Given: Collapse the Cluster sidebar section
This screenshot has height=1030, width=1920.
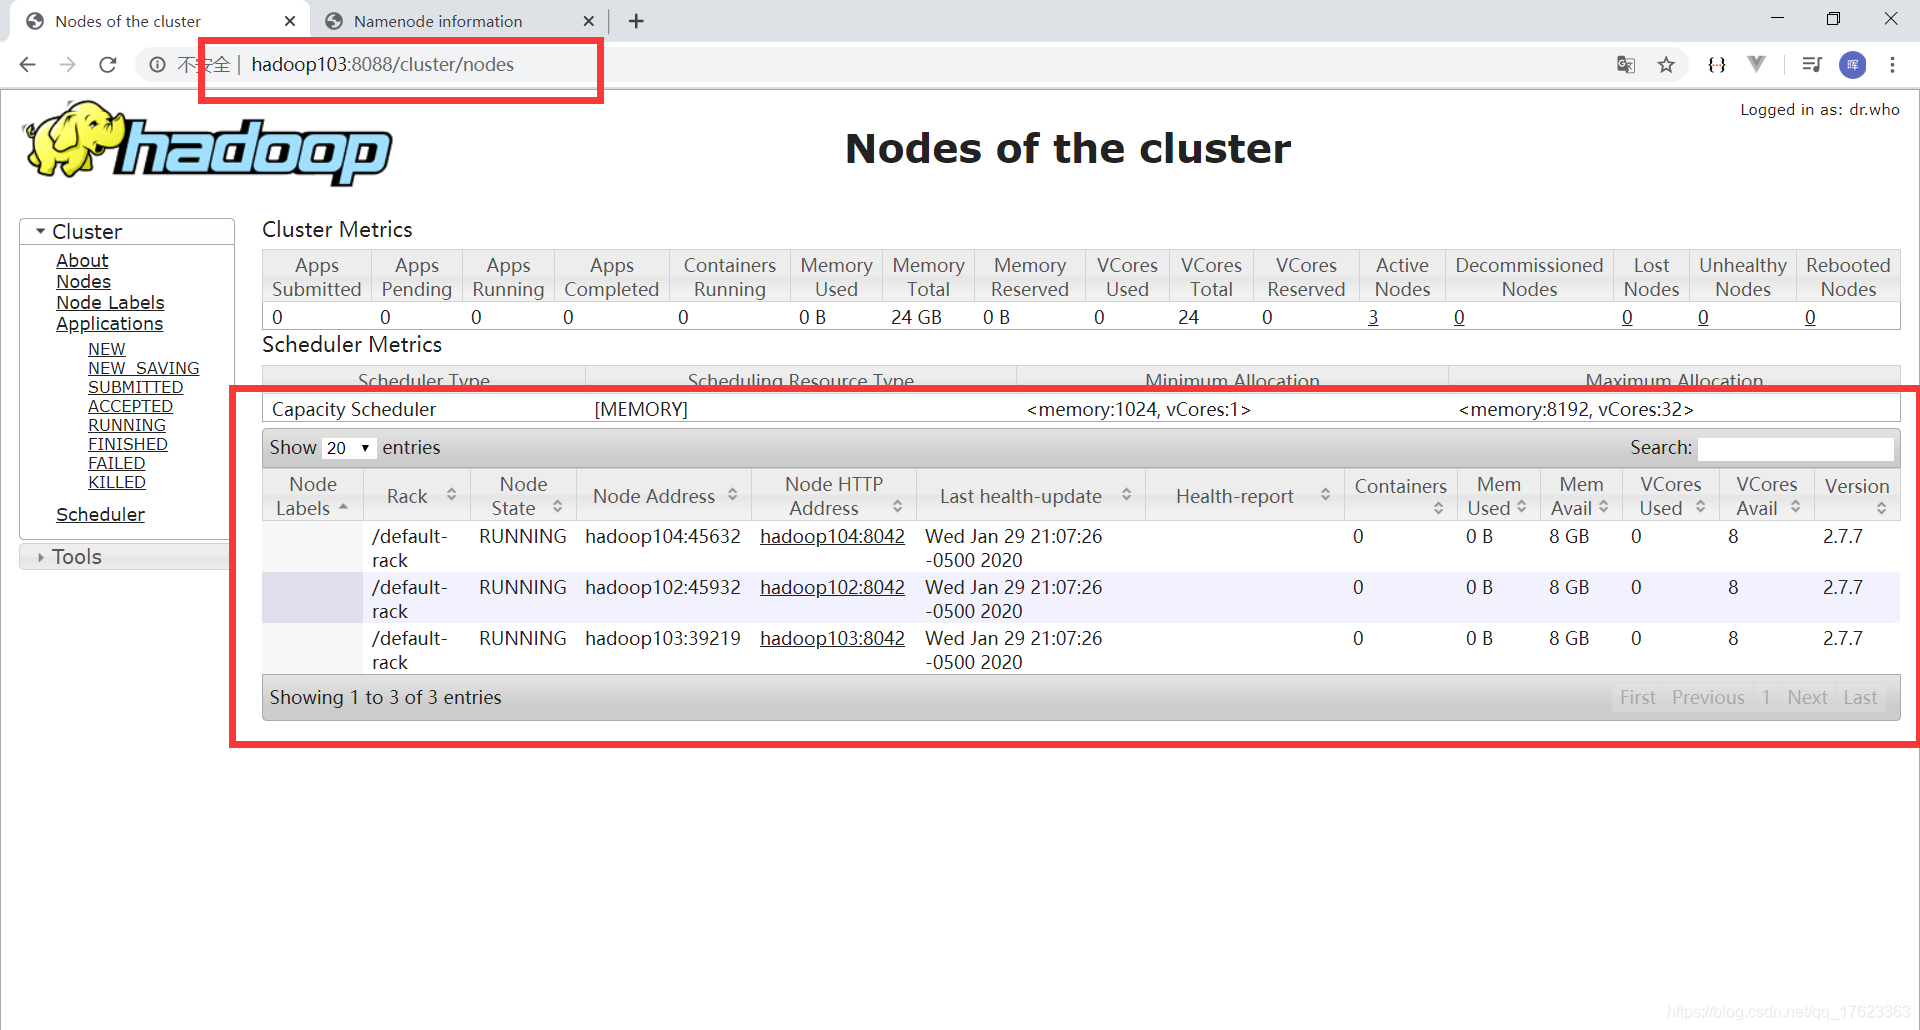Looking at the screenshot, I should 127,232.
